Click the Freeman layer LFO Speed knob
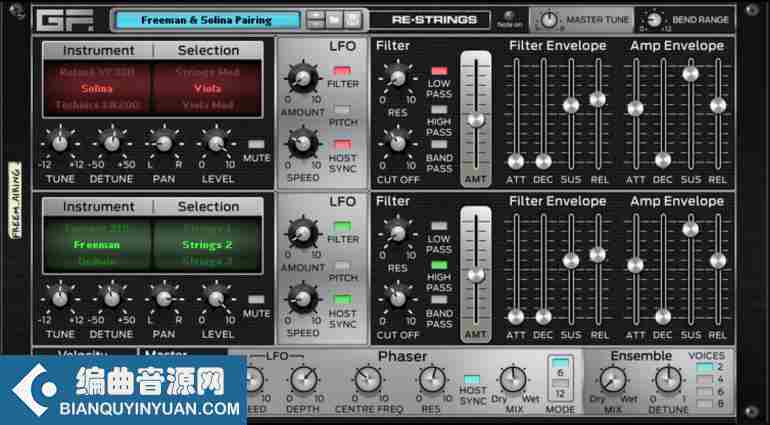 [303, 298]
